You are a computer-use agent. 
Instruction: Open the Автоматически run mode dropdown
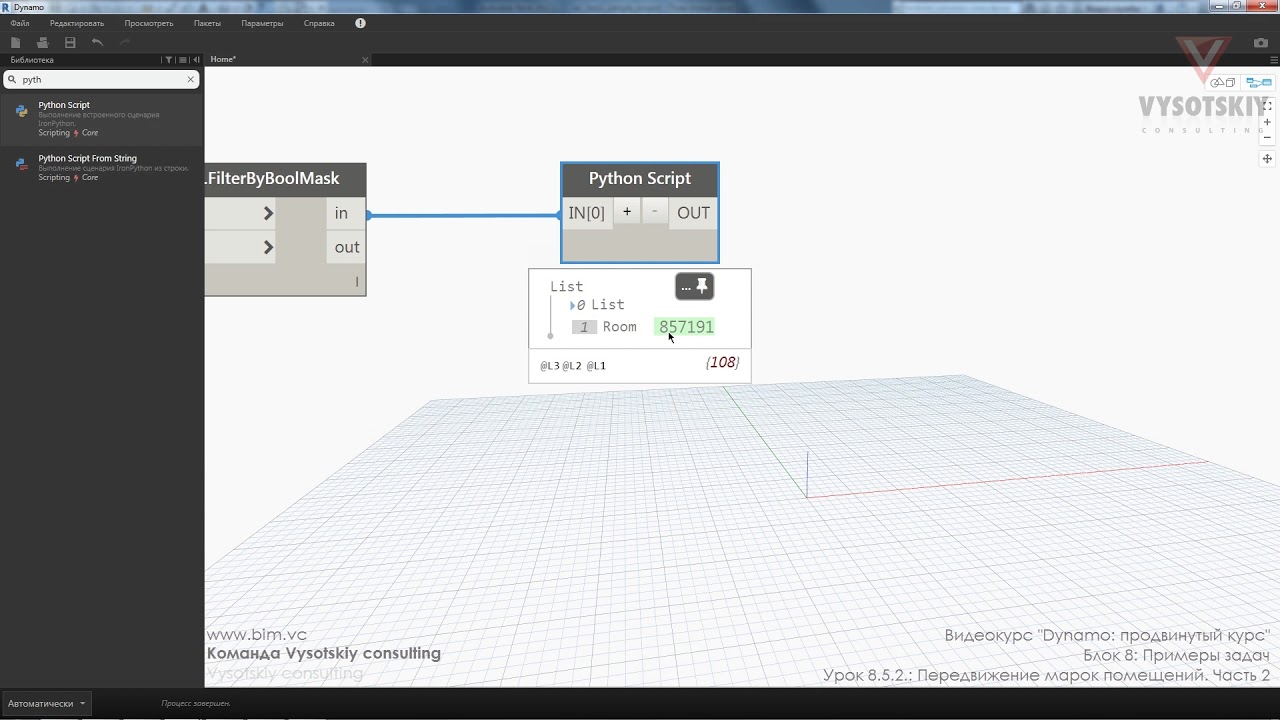pyautogui.click(x=46, y=703)
